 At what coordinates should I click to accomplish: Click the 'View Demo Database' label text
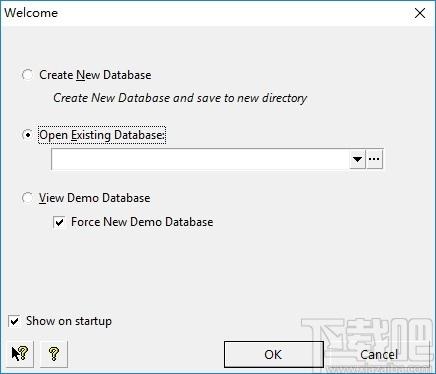95,198
